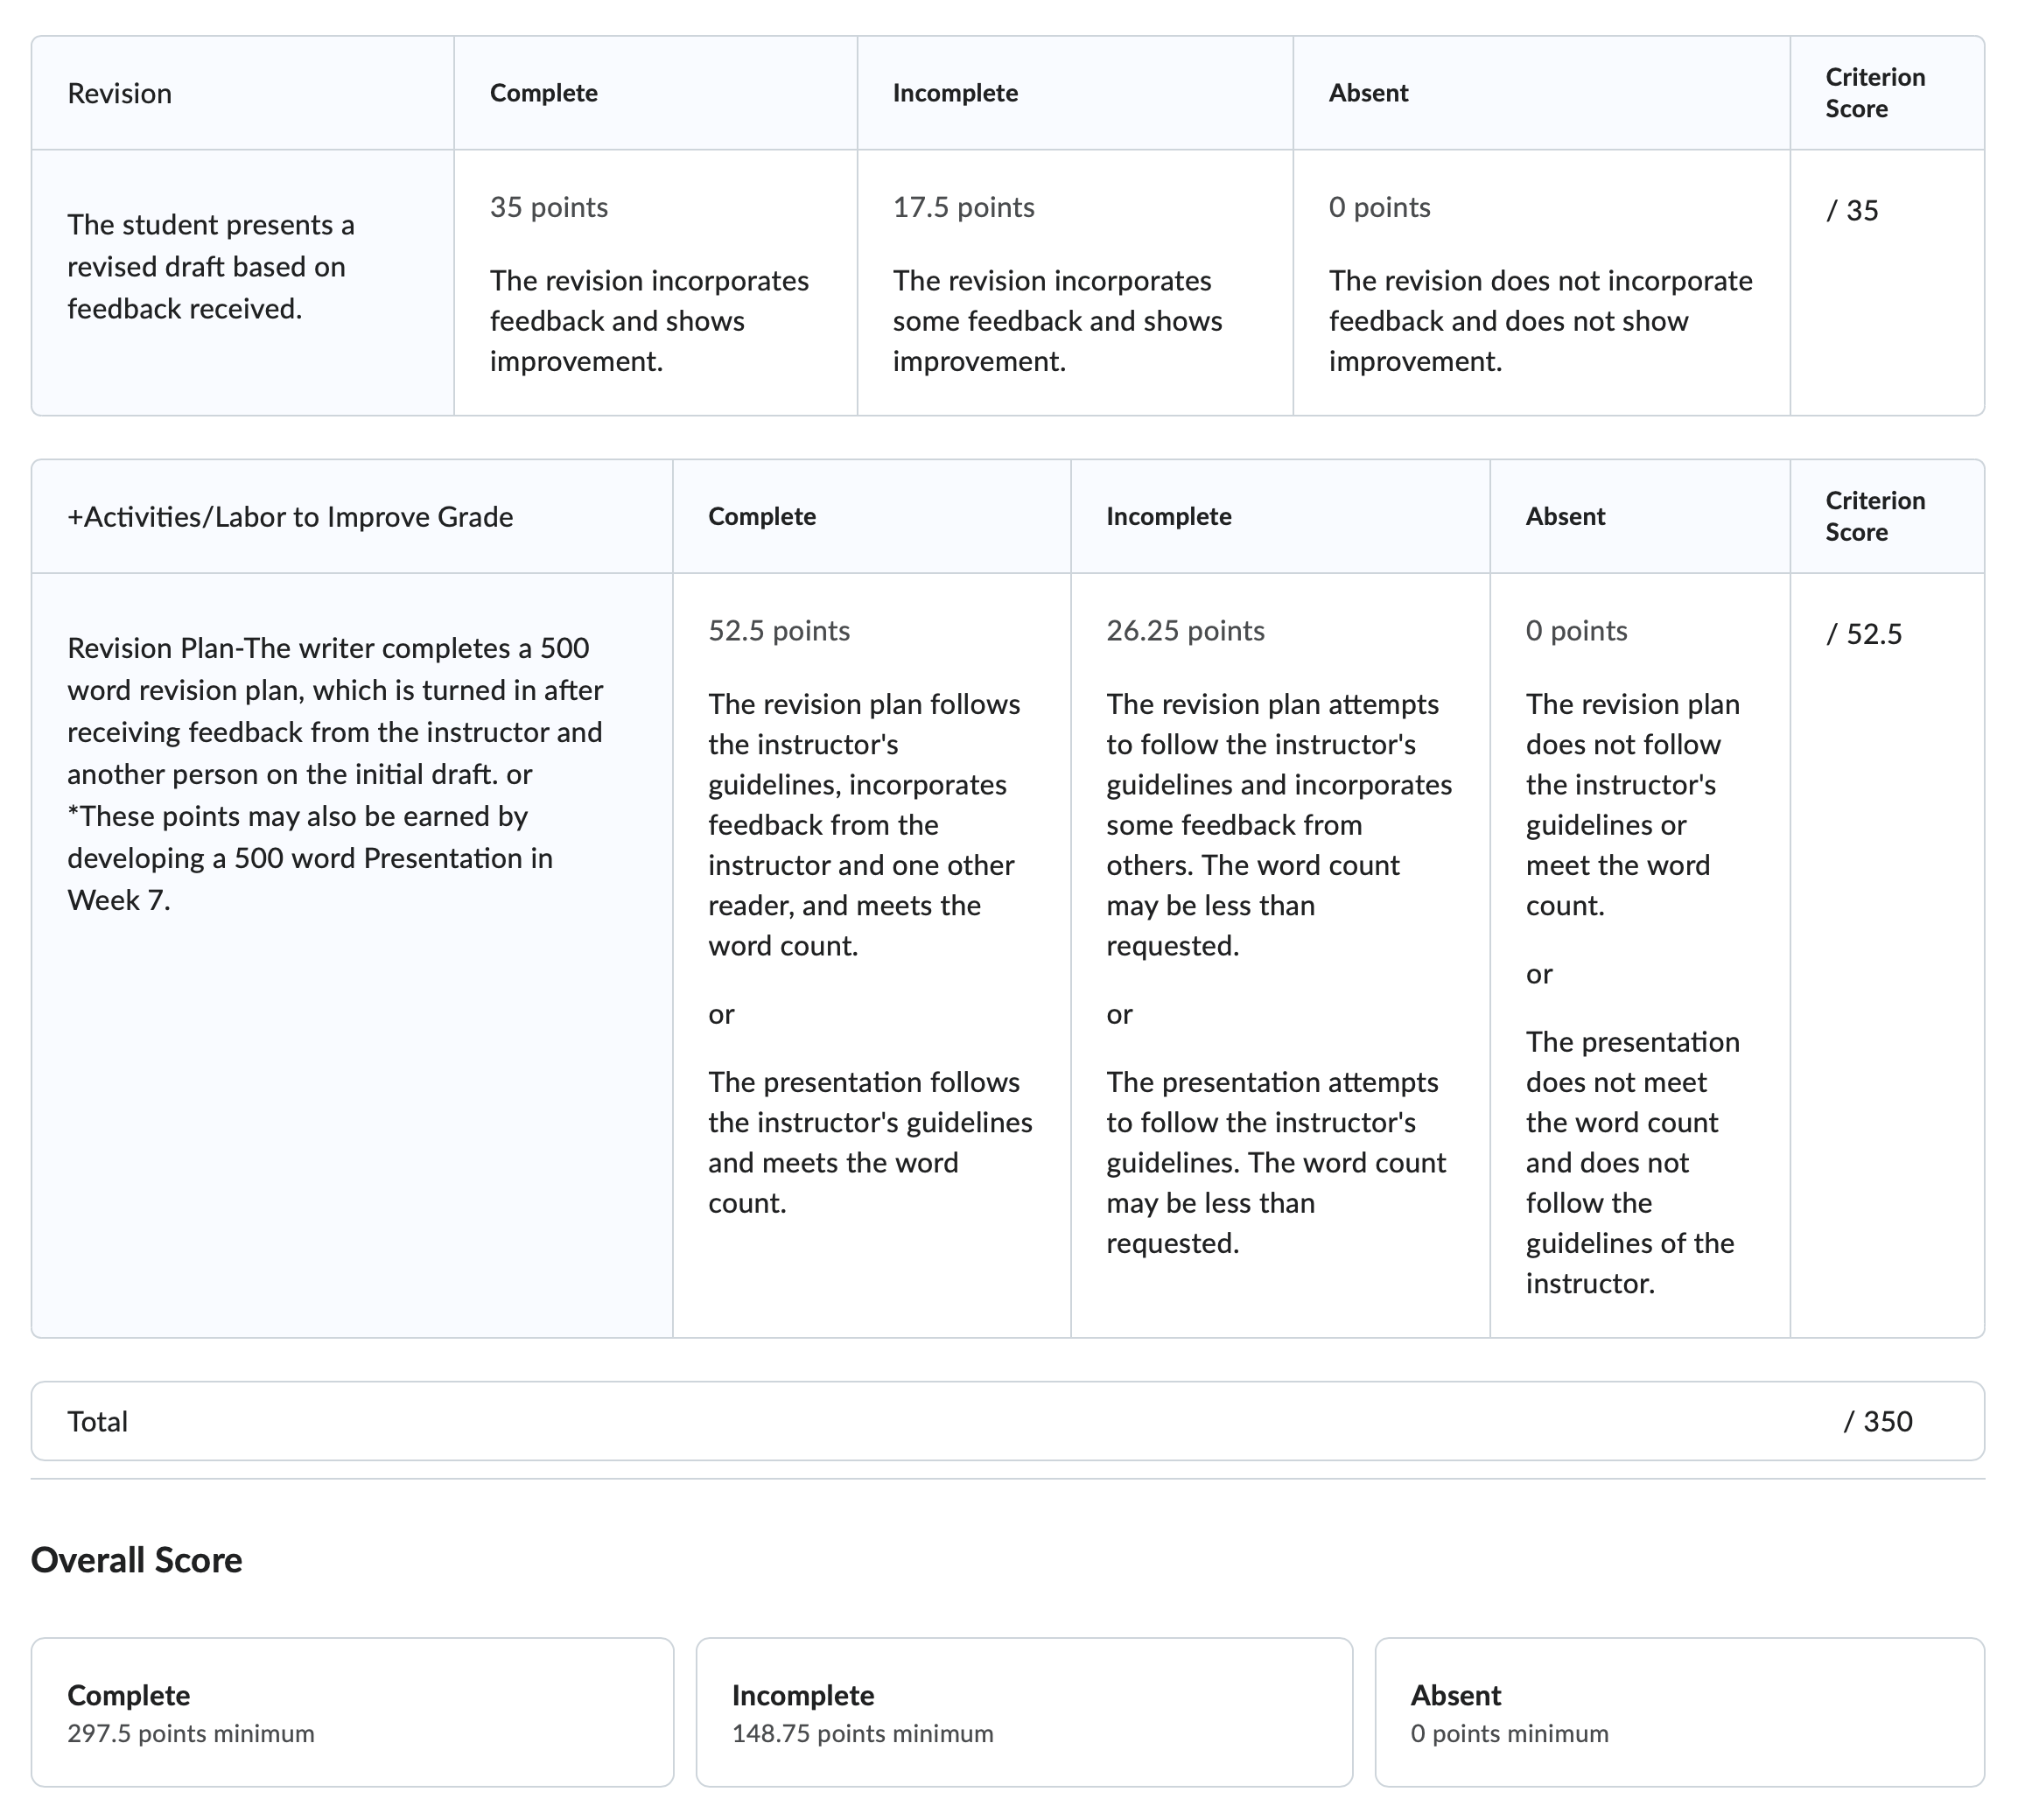Click the +Activities/Labor to Improve Grade header
The height and width of the screenshot is (1820, 2025).
point(290,517)
